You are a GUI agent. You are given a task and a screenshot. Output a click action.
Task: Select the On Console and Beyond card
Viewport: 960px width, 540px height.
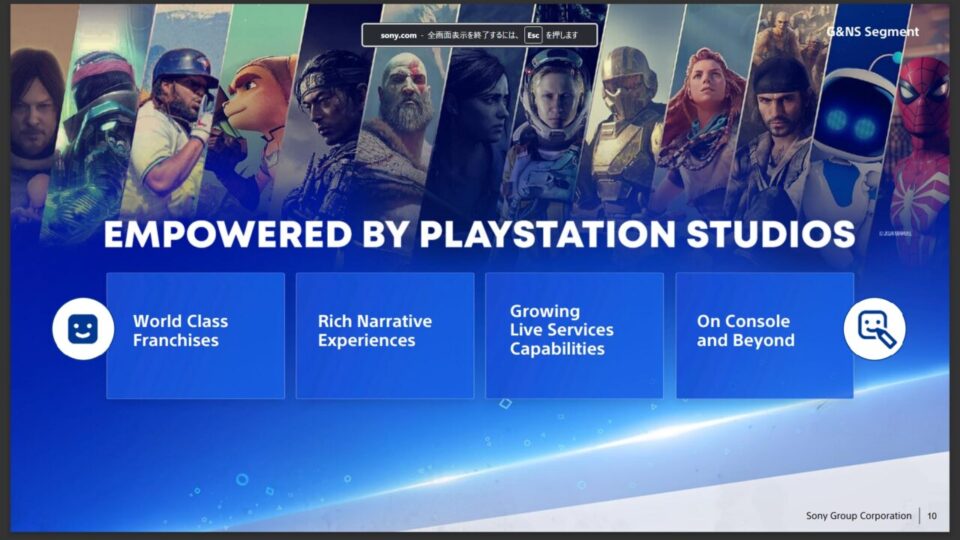pos(765,336)
